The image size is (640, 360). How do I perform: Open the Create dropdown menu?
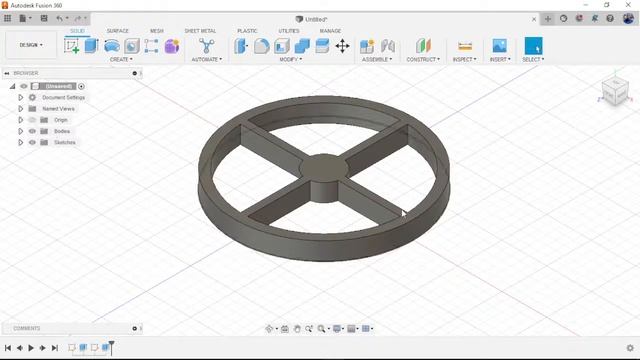click(x=121, y=60)
